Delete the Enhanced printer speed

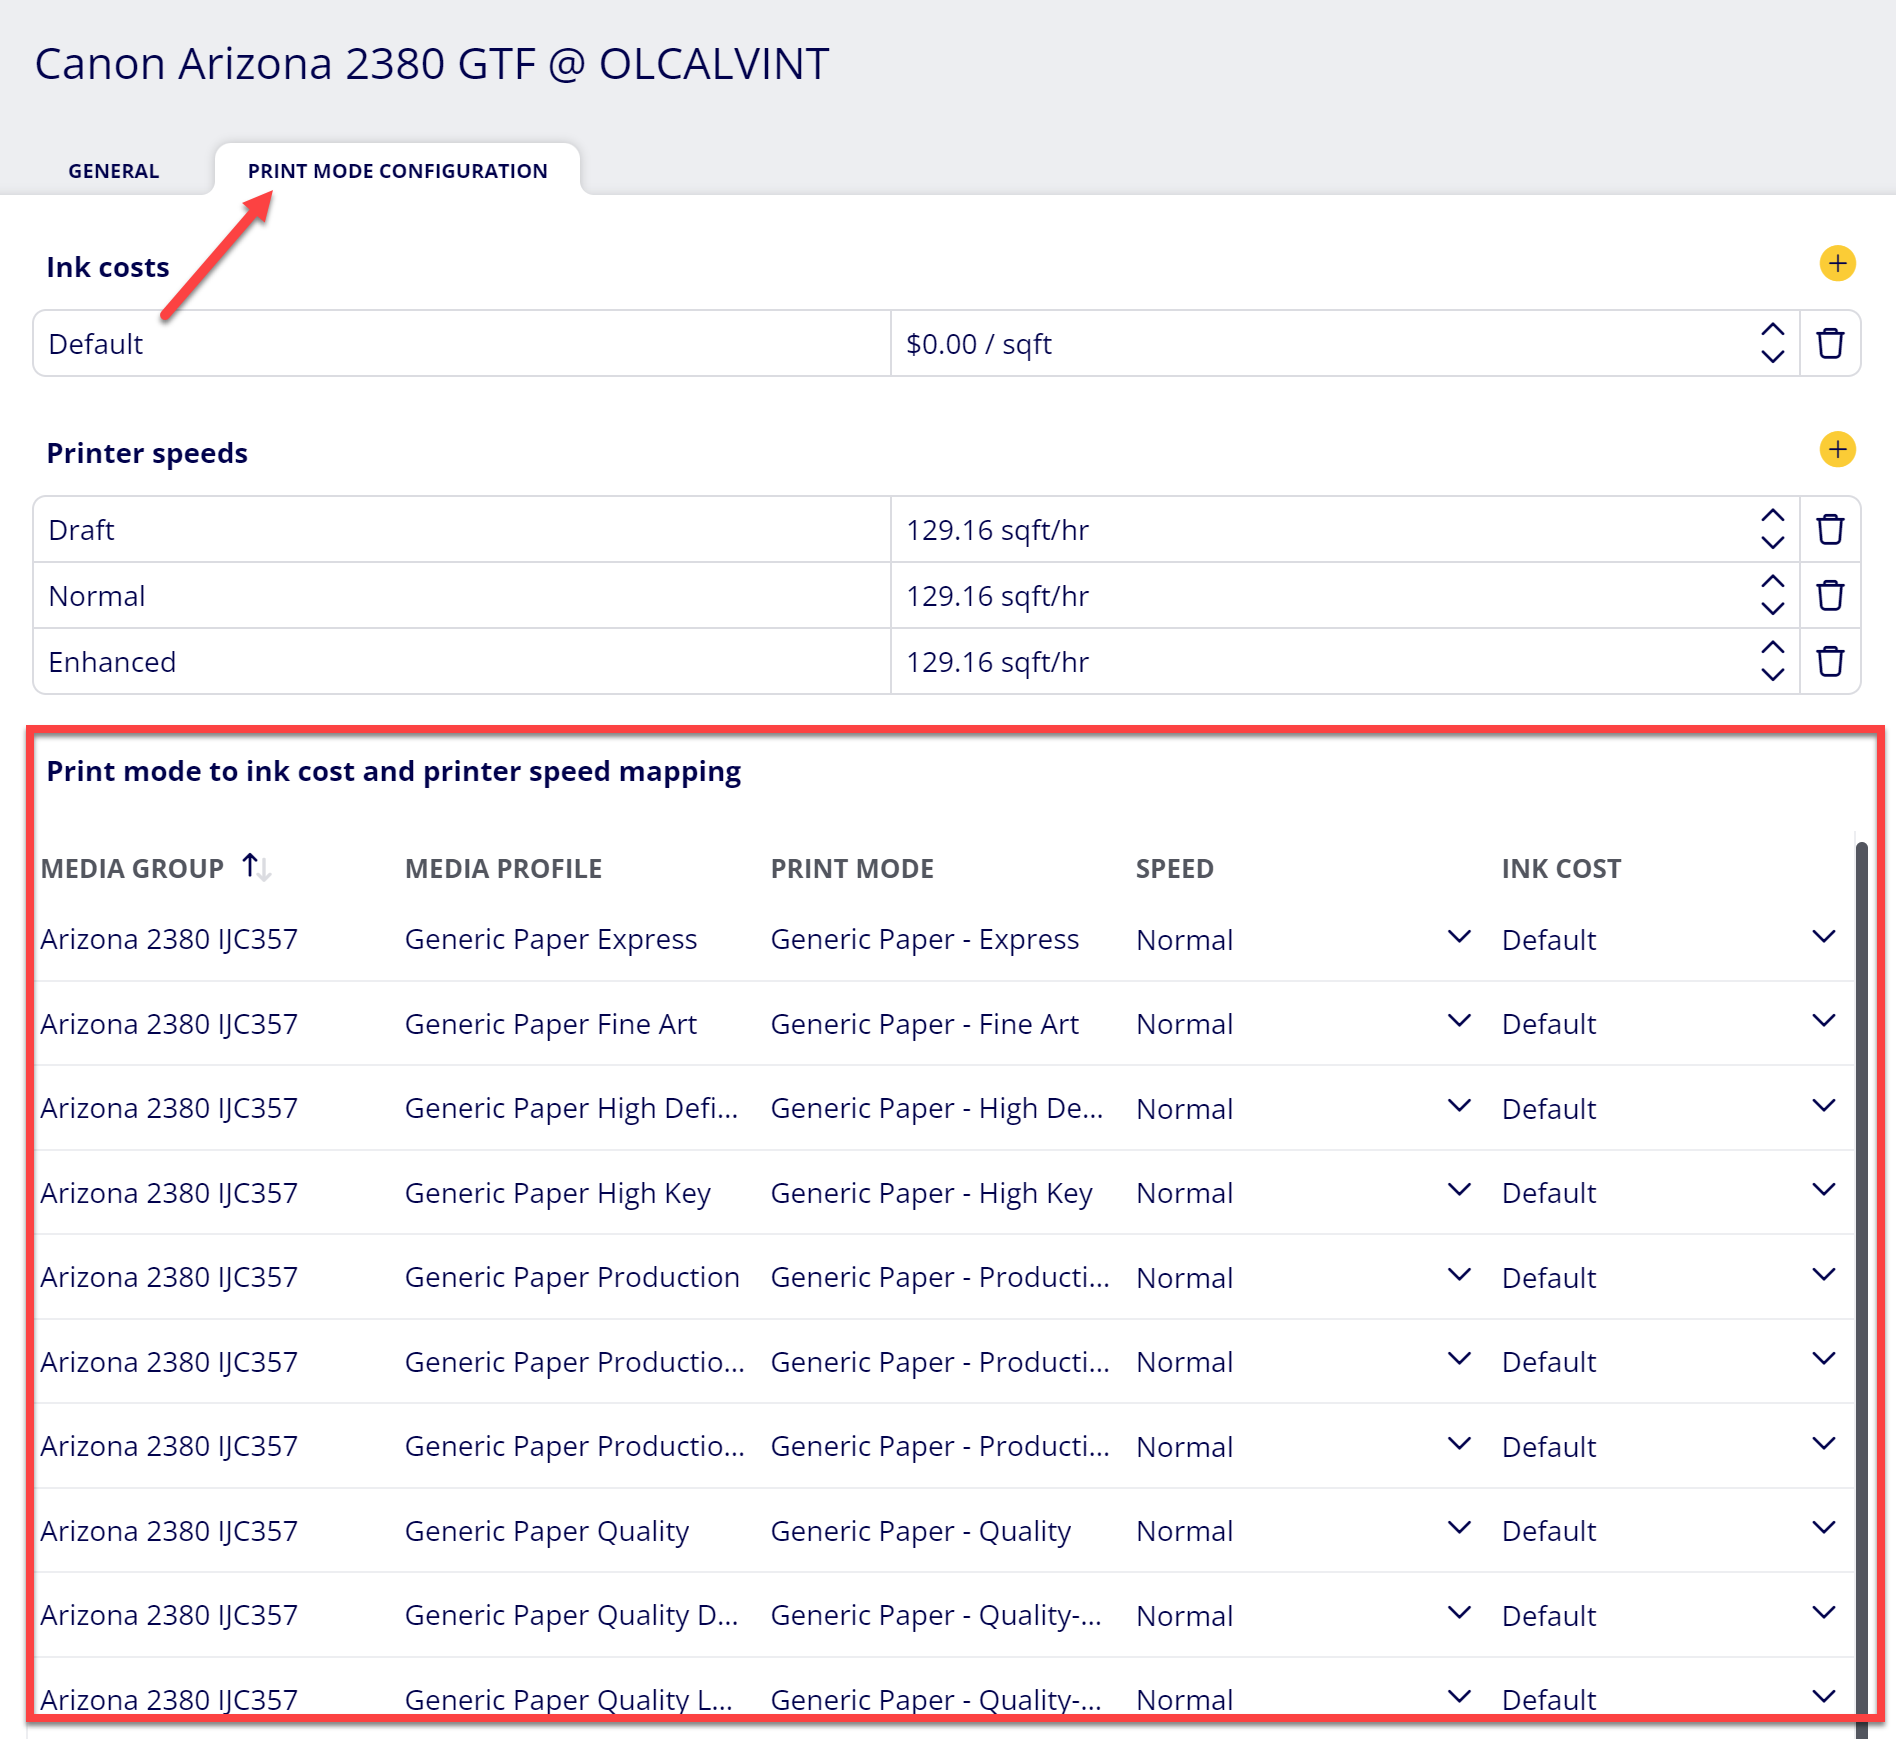click(x=1830, y=661)
